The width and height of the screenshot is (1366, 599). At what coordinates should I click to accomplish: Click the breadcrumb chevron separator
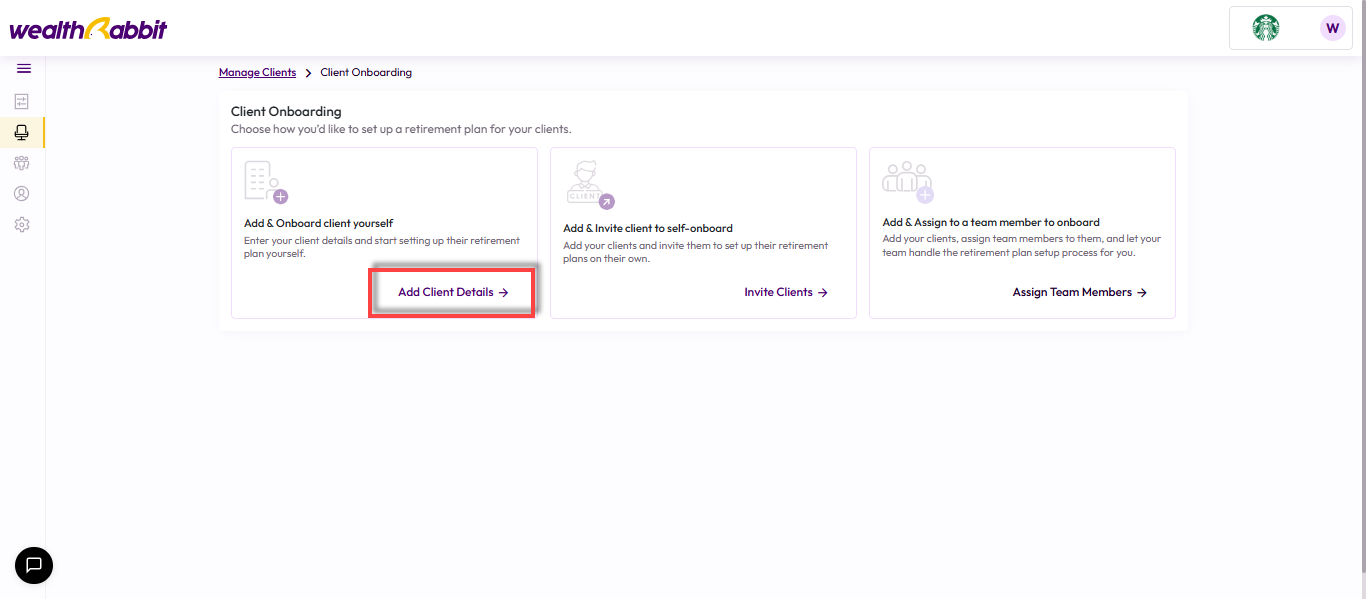308,73
